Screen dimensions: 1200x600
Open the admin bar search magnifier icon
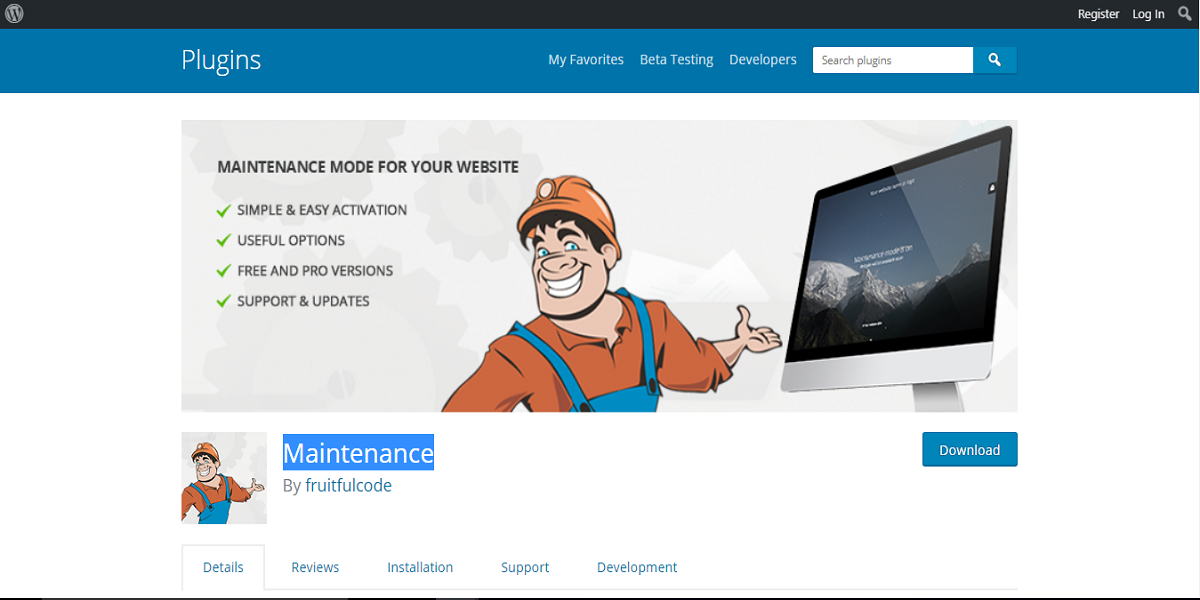[1185, 14]
